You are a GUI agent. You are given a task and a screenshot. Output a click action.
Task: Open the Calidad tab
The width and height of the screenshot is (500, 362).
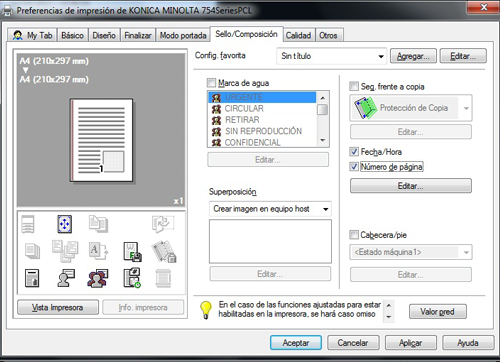pyautogui.click(x=299, y=35)
